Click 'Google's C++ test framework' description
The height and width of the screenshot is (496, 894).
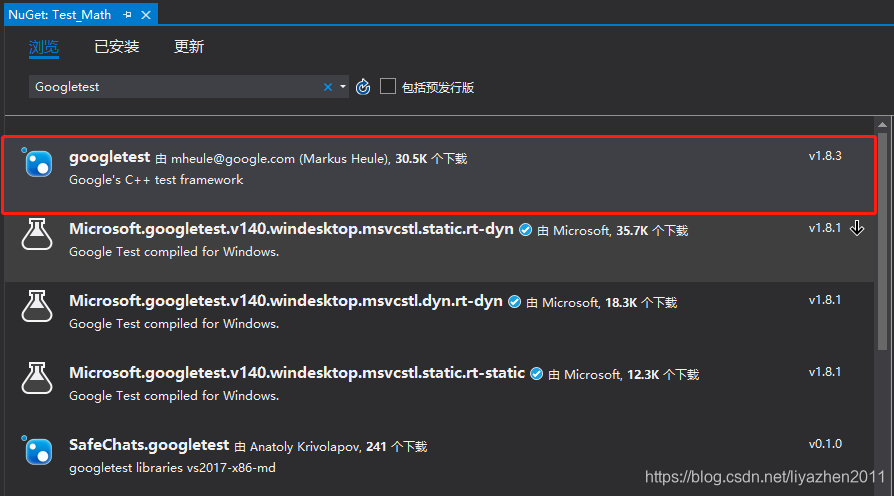pyautogui.click(x=156, y=180)
